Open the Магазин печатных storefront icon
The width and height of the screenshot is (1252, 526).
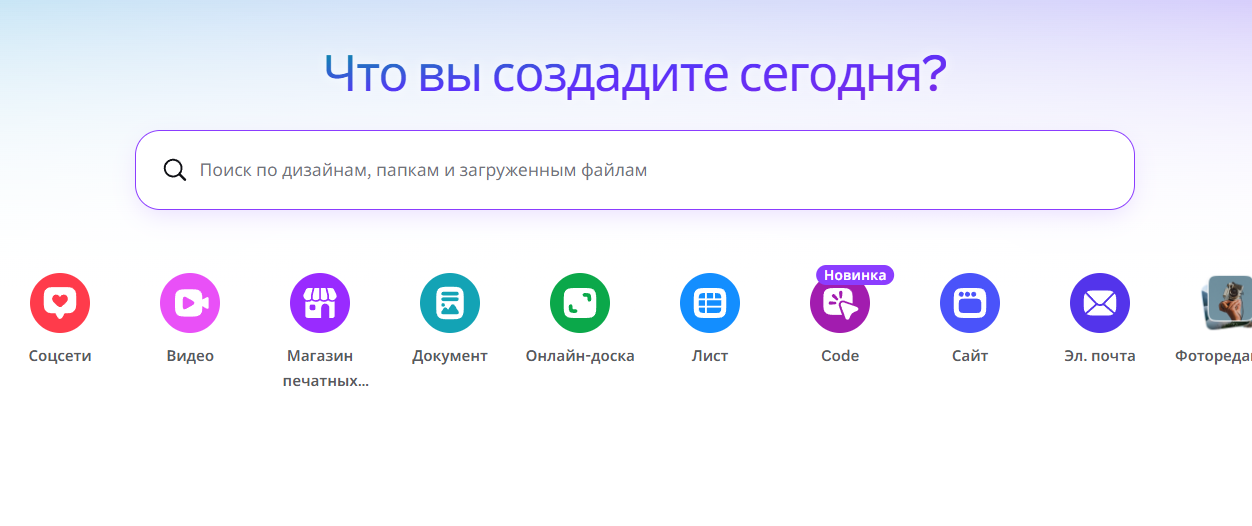(320, 303)
